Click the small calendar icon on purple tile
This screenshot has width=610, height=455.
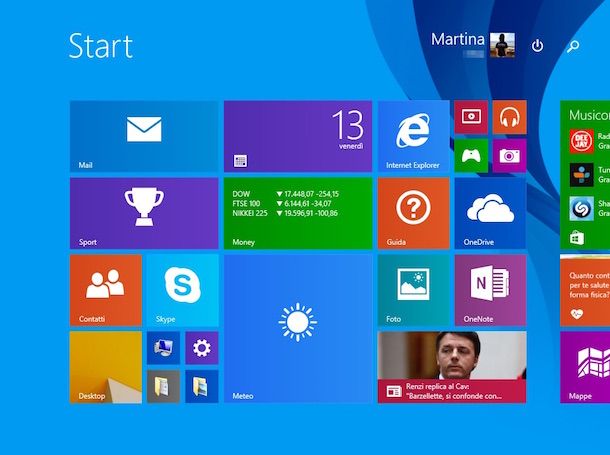pos(240,161)
